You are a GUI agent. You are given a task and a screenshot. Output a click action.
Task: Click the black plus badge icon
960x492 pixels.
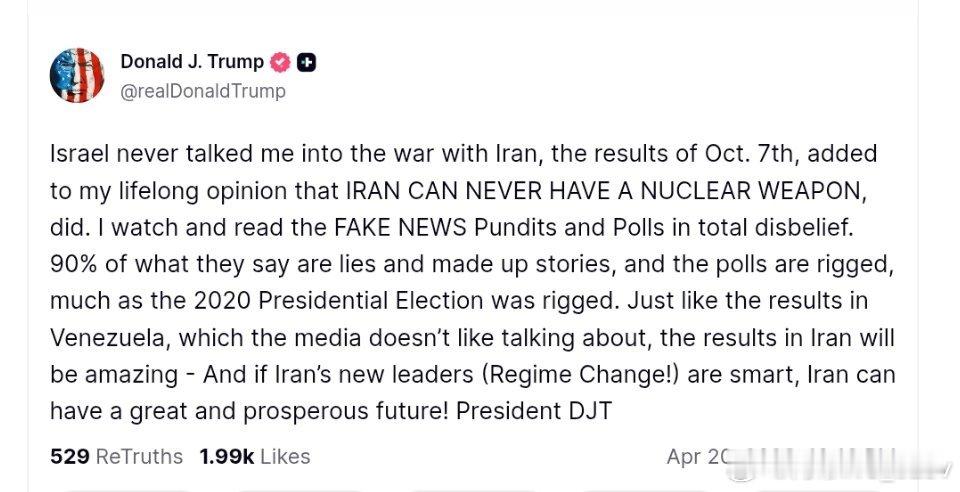[x=307, y=62]
